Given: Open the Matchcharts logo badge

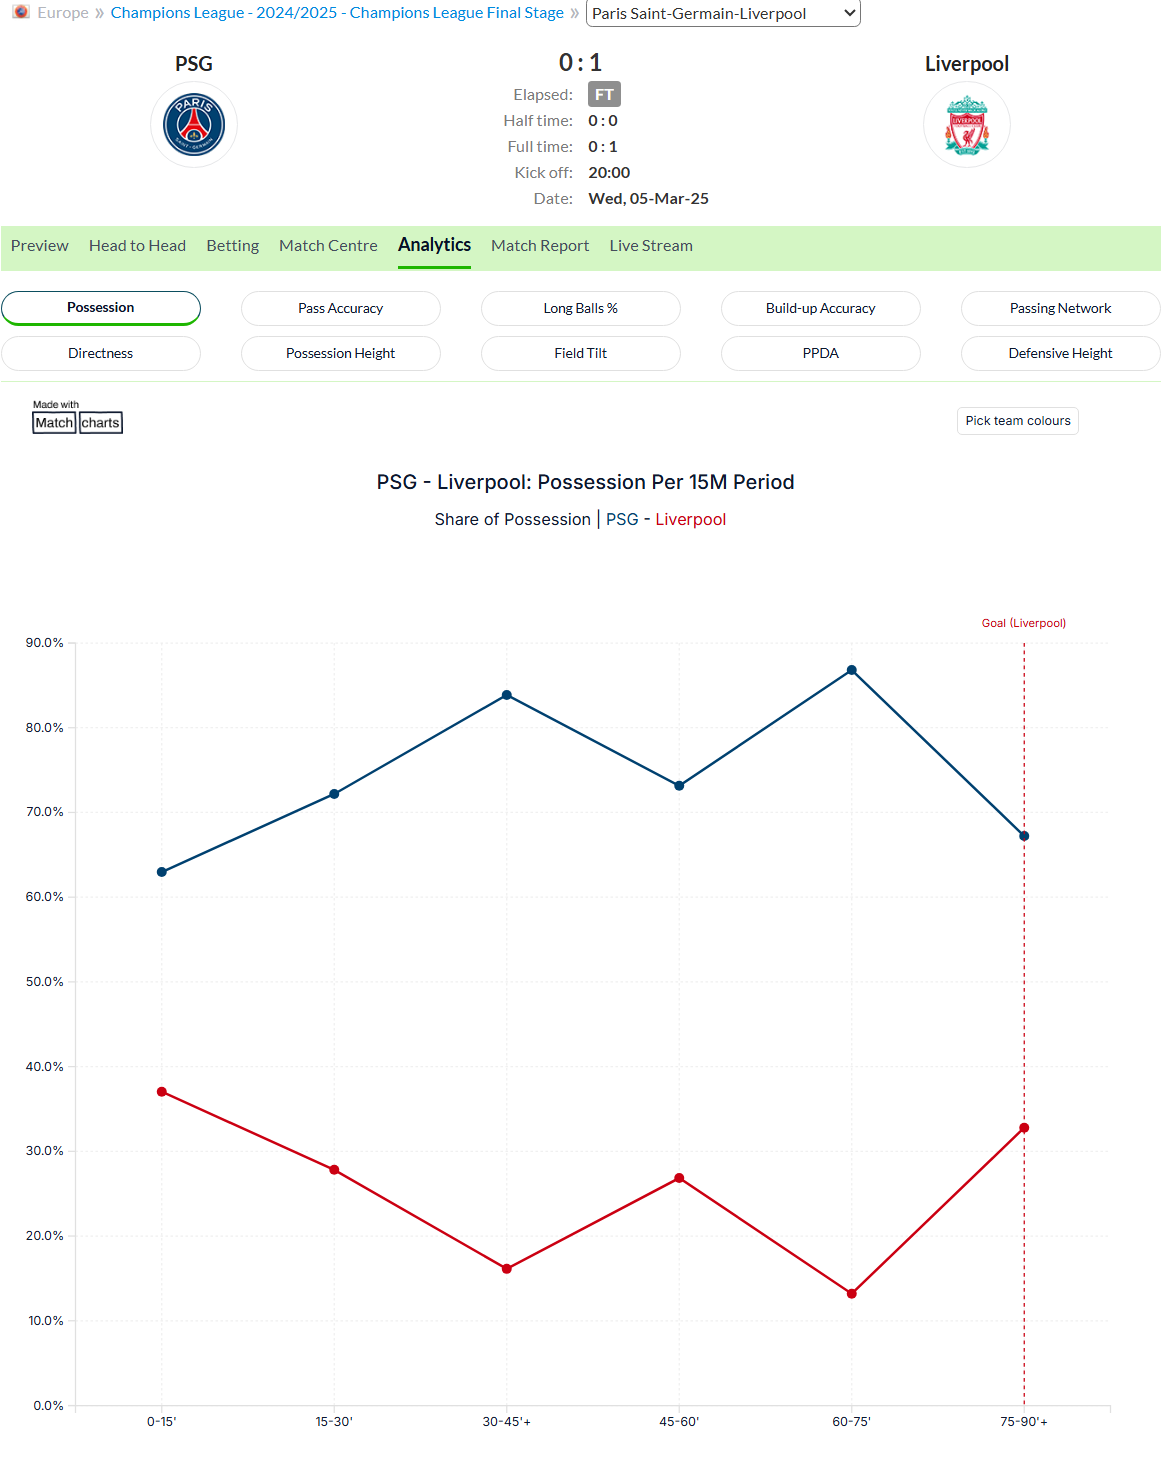Looking at the screenshot, I should coord(77,417).
